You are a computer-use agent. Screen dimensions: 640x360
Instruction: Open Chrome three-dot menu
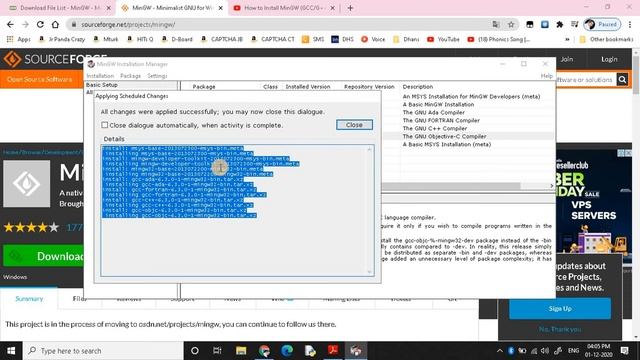point(631,24)
